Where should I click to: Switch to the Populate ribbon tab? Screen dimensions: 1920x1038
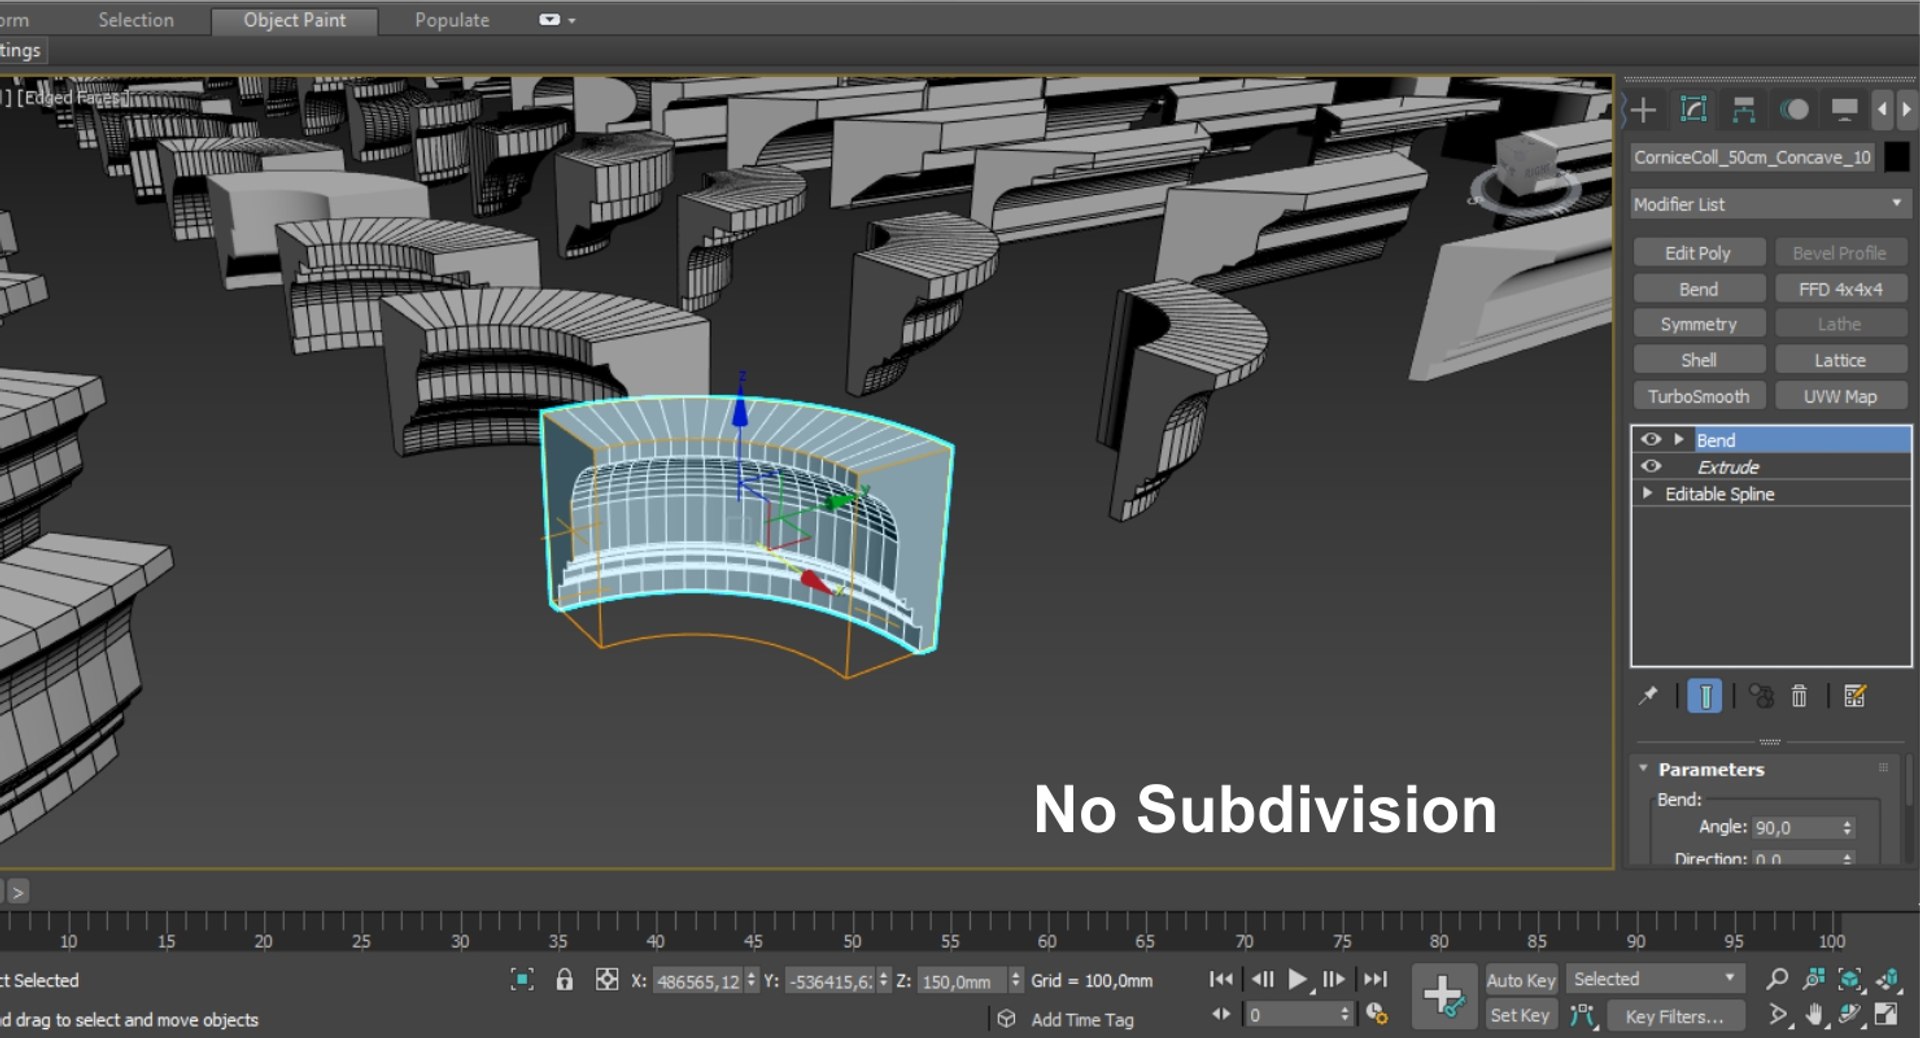452,20
